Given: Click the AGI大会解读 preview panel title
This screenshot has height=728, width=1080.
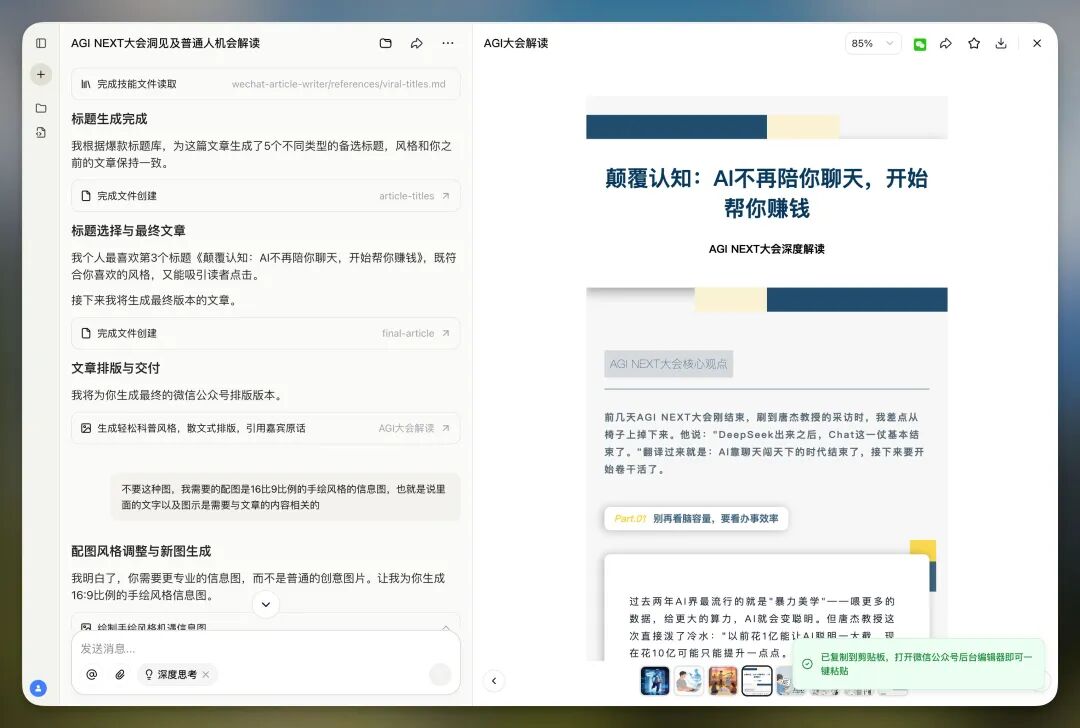Looking at the screenshot, I should pyautogui.click(x=516, y=43).
